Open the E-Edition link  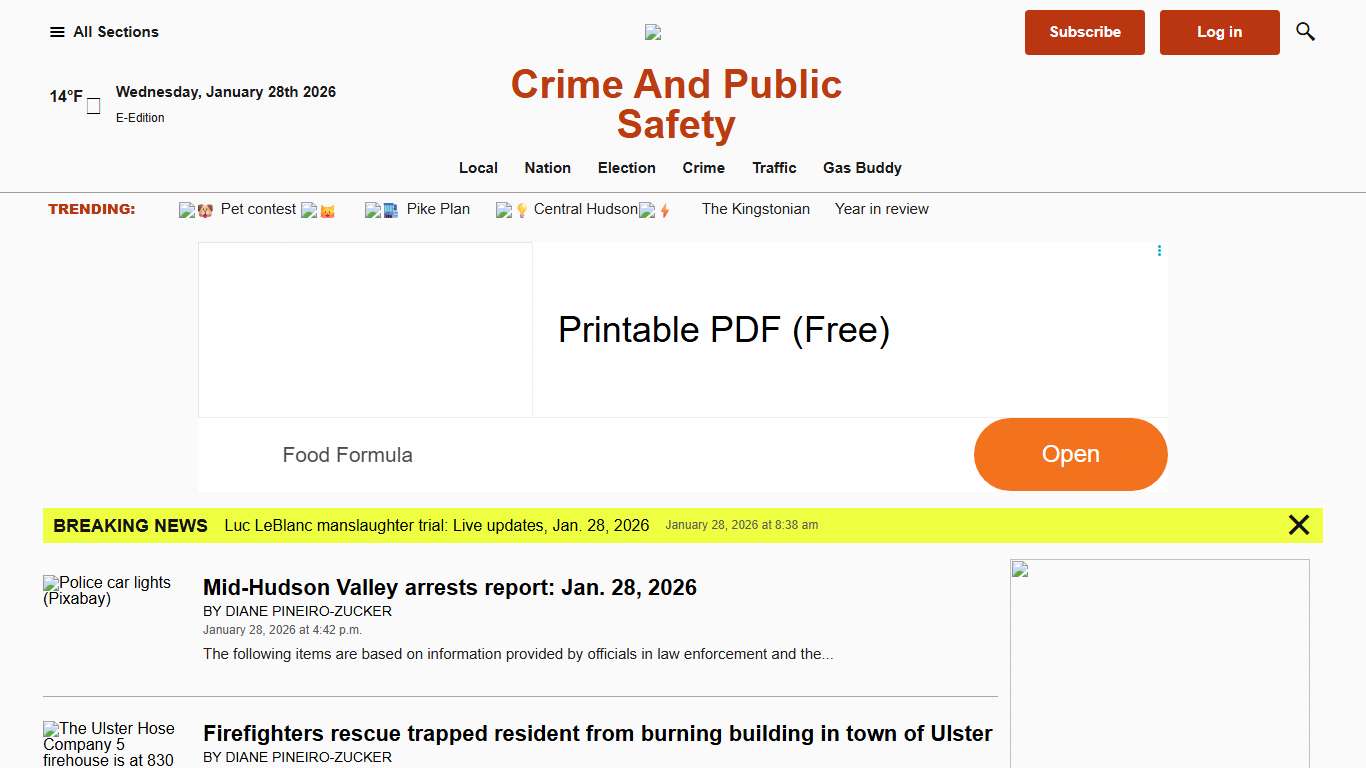(140, 117)
